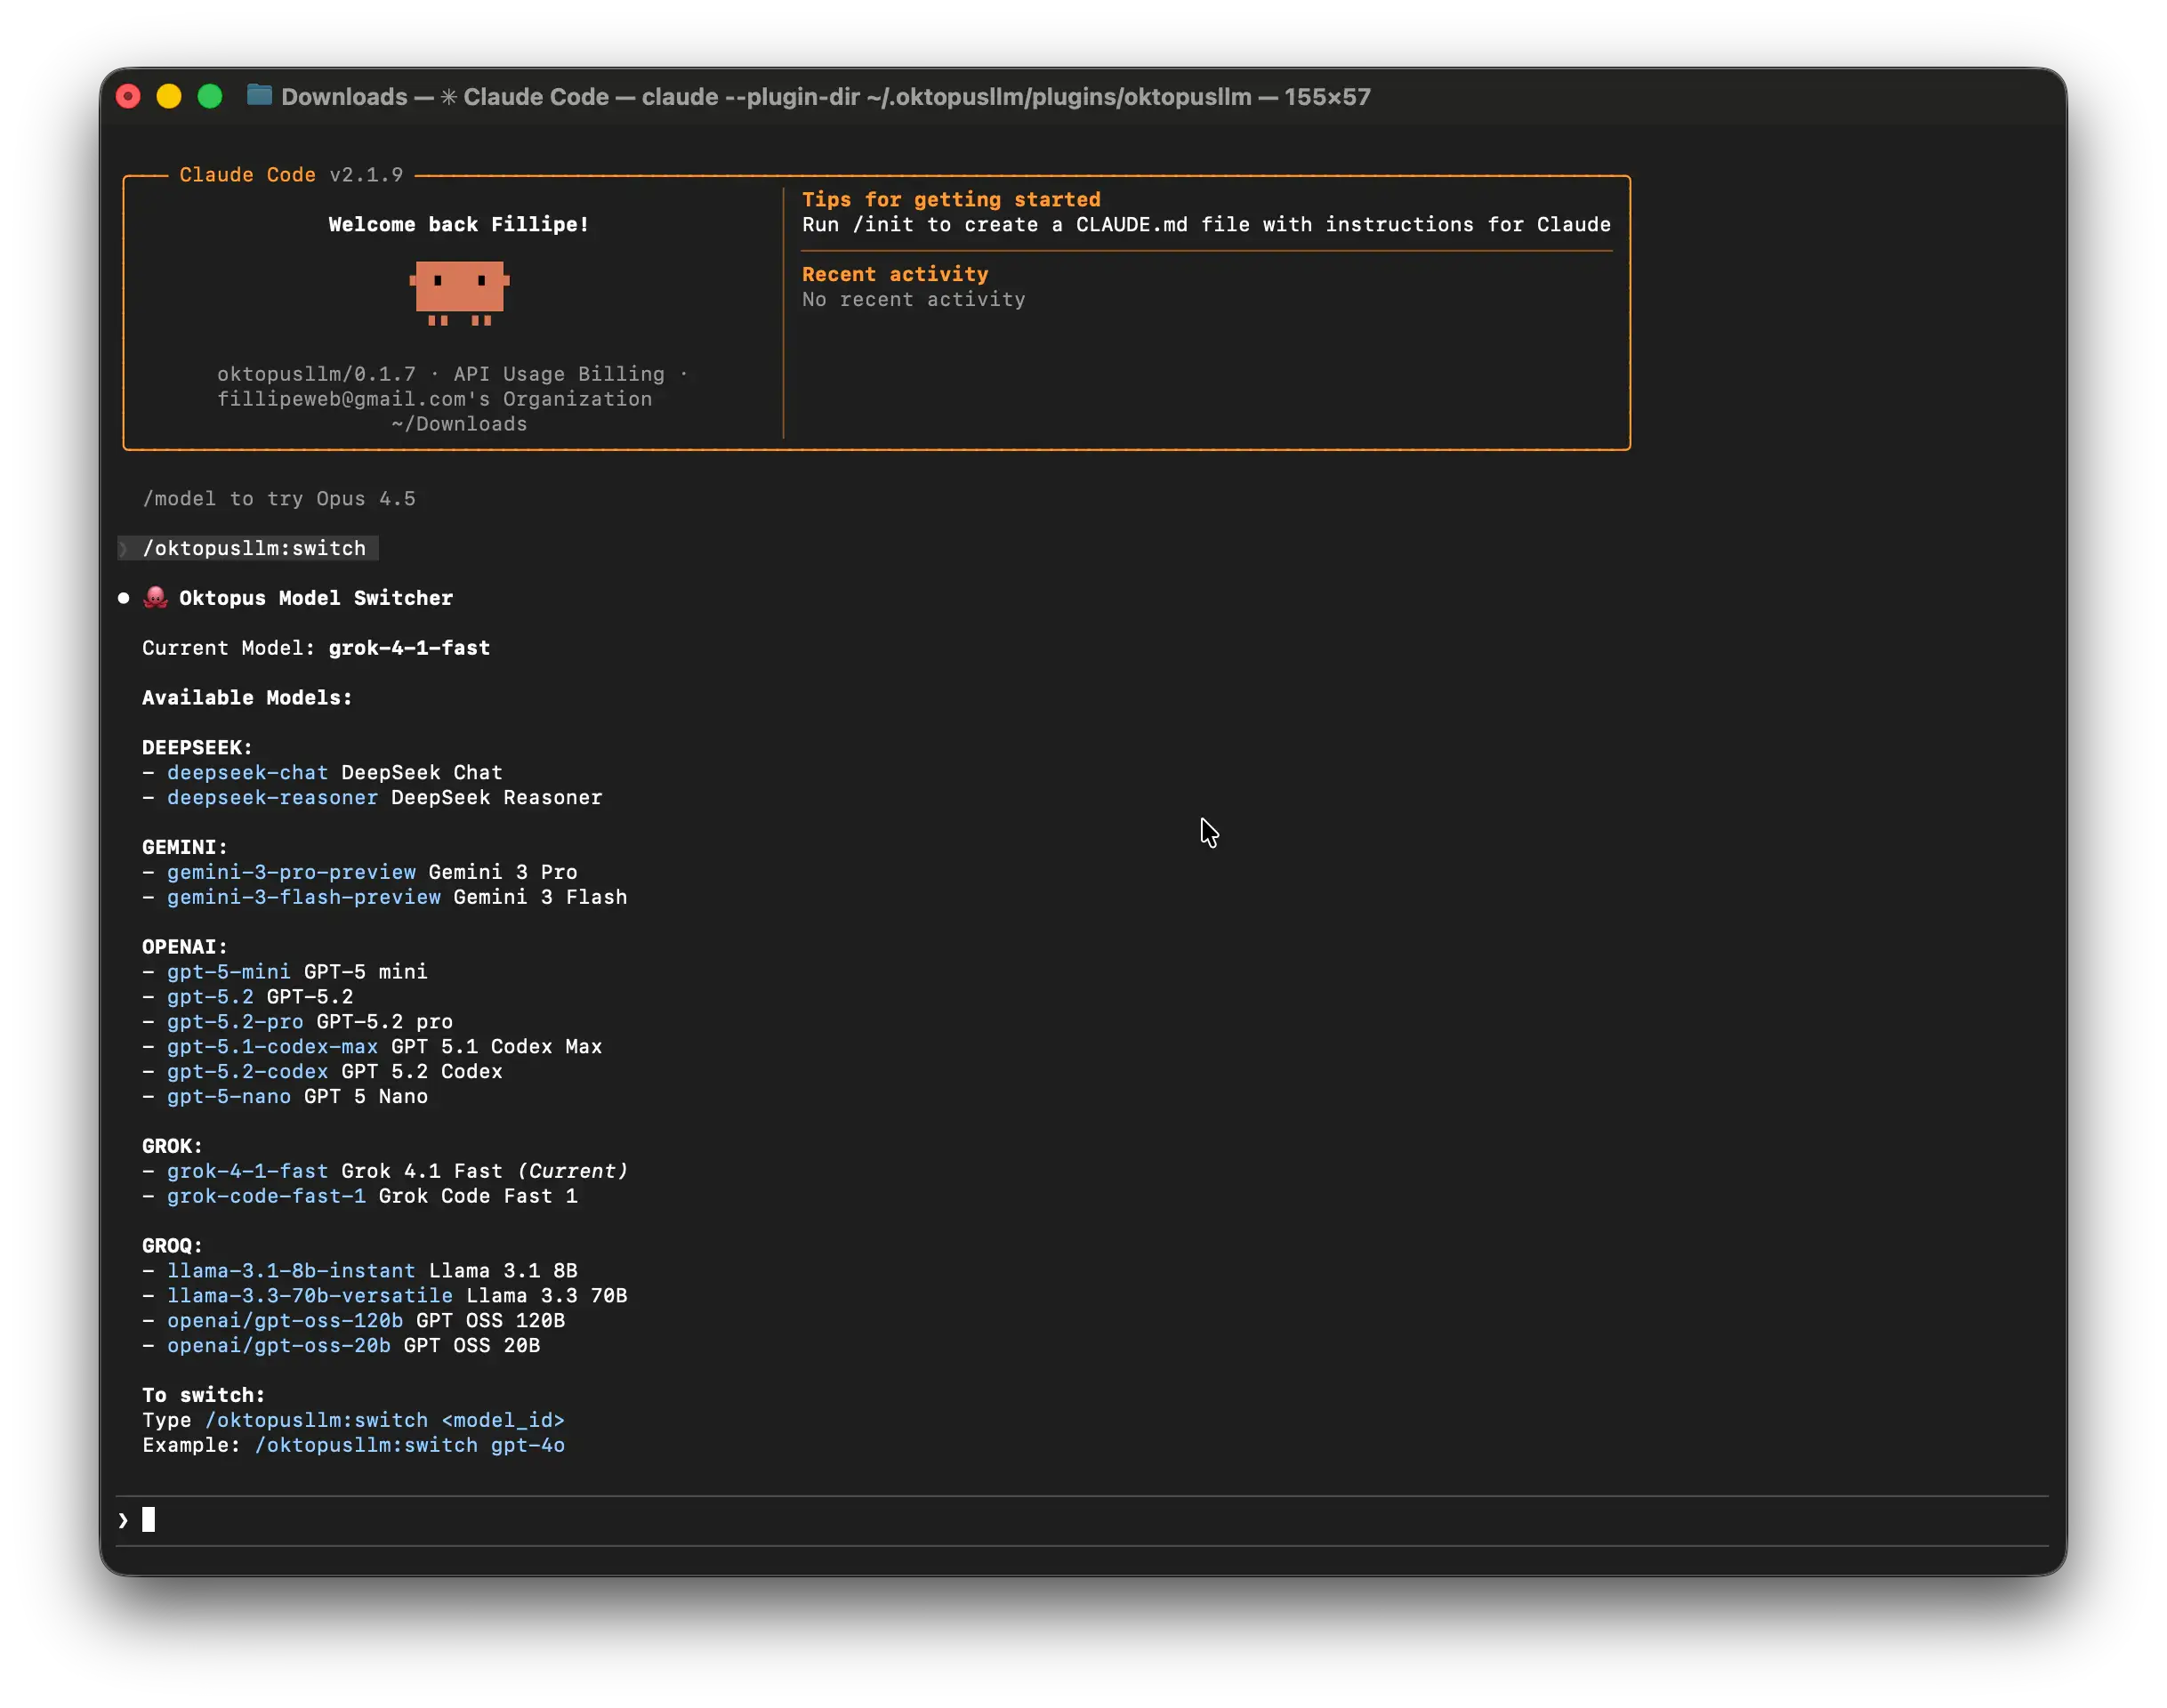Viewport: 2167px width, 1708px height.
Task: Click the window title showing Downloads path
Action: point(825,96)
